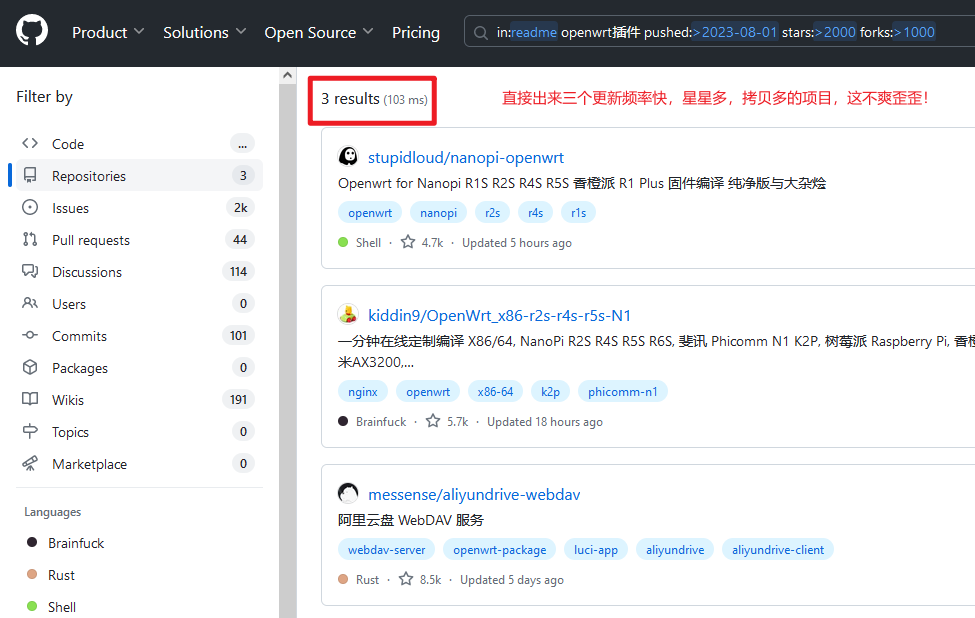The height and width of the screenshot is (618, 975).
Task: Click the r4s topic tag
Action: (x=535, y=213)
